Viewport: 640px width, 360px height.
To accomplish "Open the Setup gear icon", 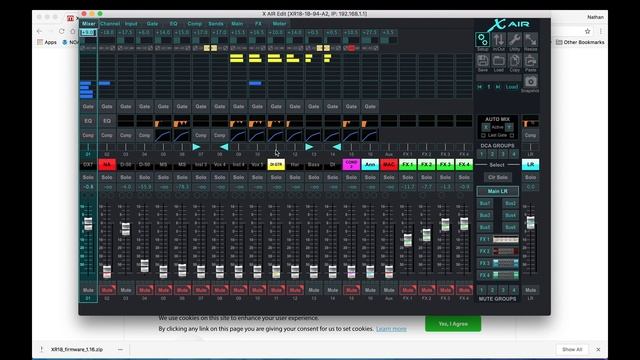I will click(x=482, y=40).
